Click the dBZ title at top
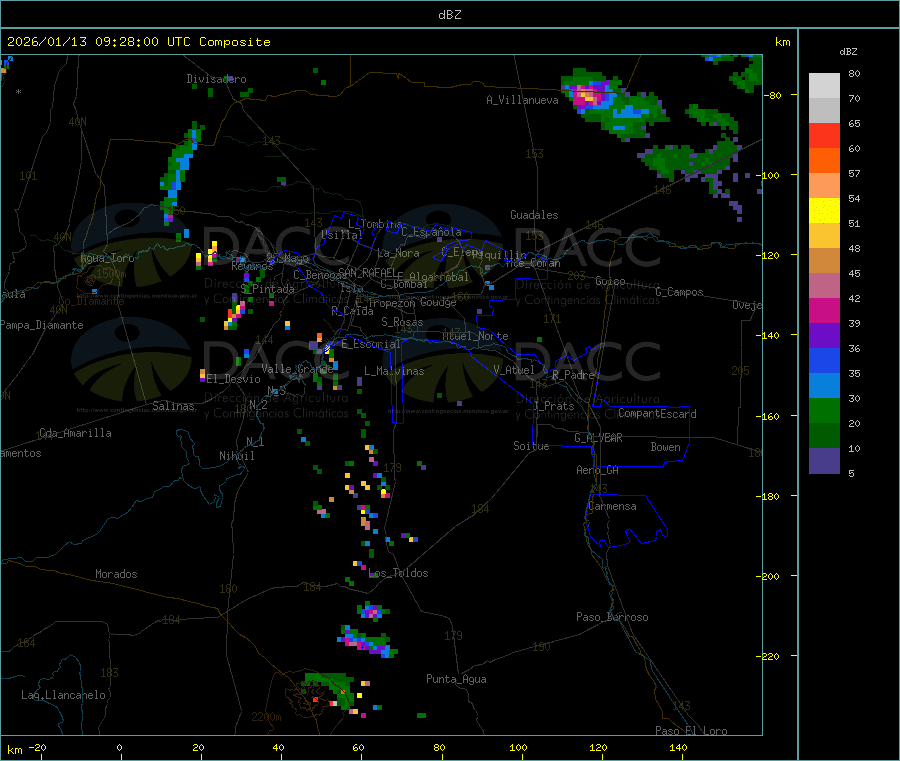The image size is (900, 761). 449,15
